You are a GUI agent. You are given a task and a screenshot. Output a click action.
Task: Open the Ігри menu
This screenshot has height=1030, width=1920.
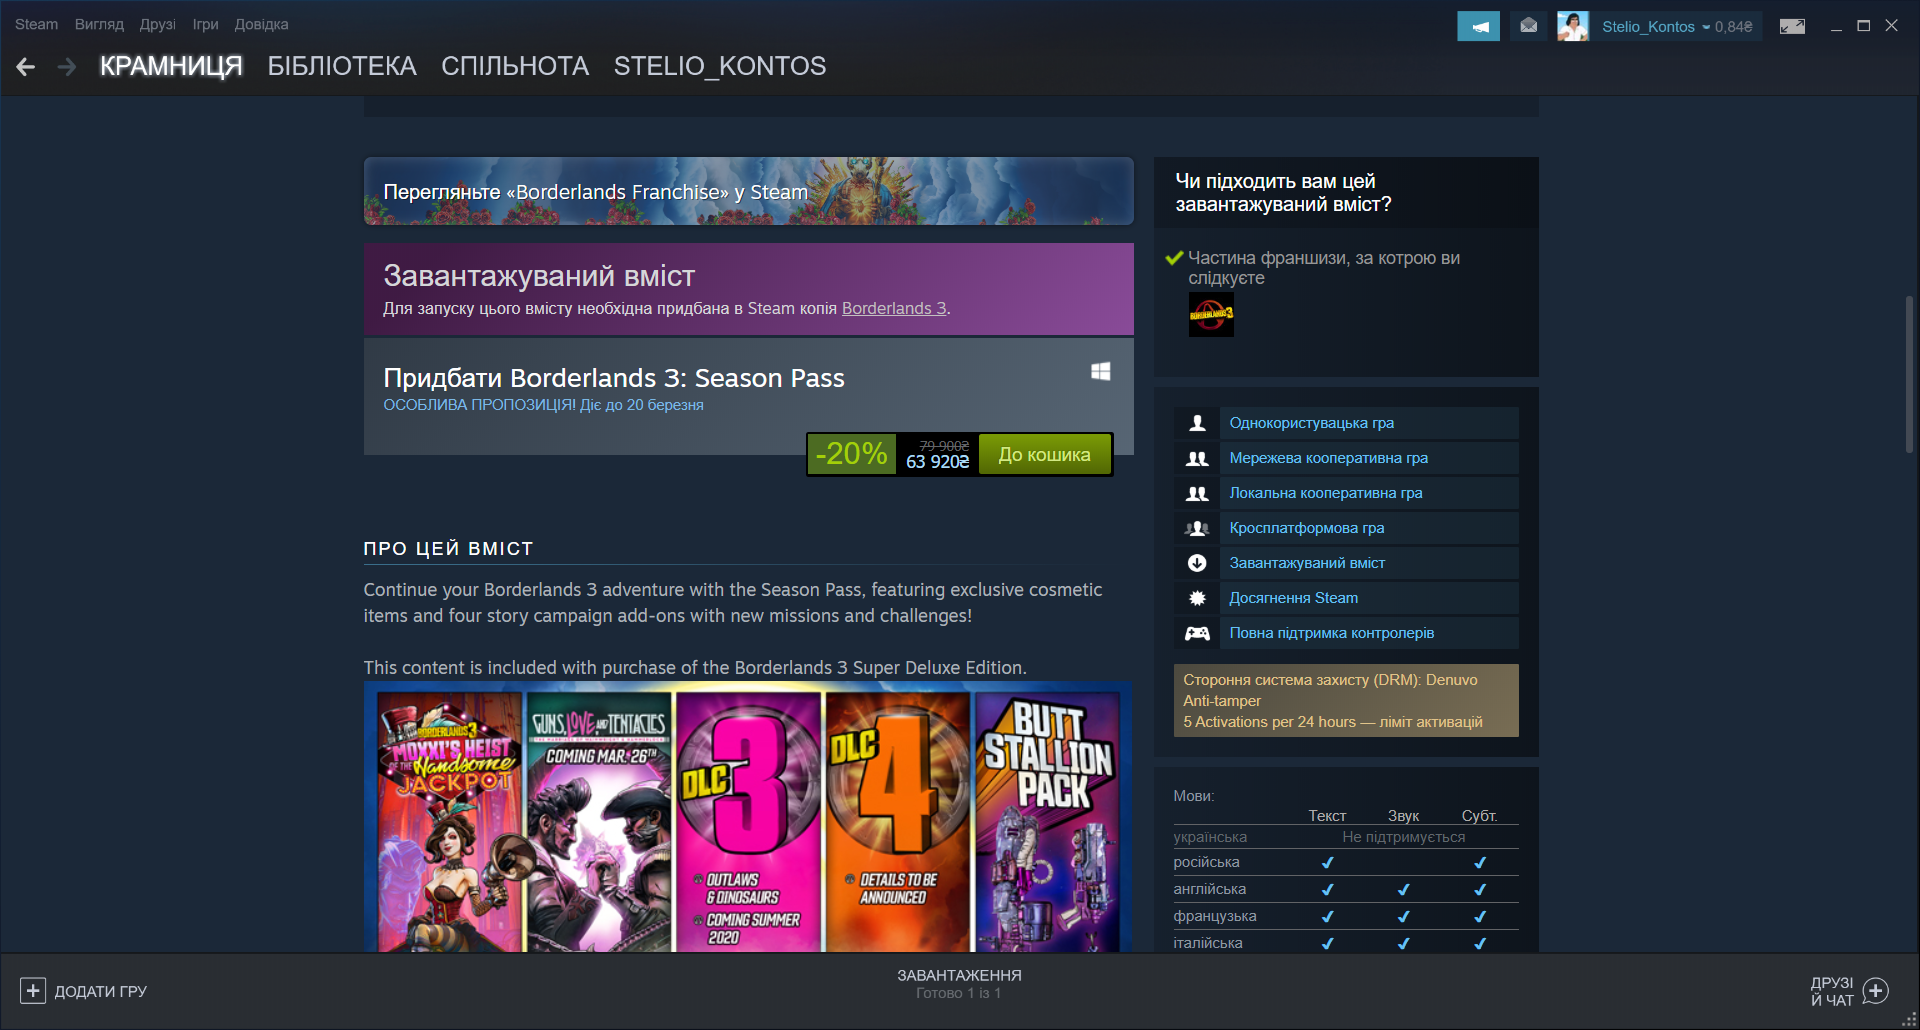pyautogui.click(x=205, y=24)
